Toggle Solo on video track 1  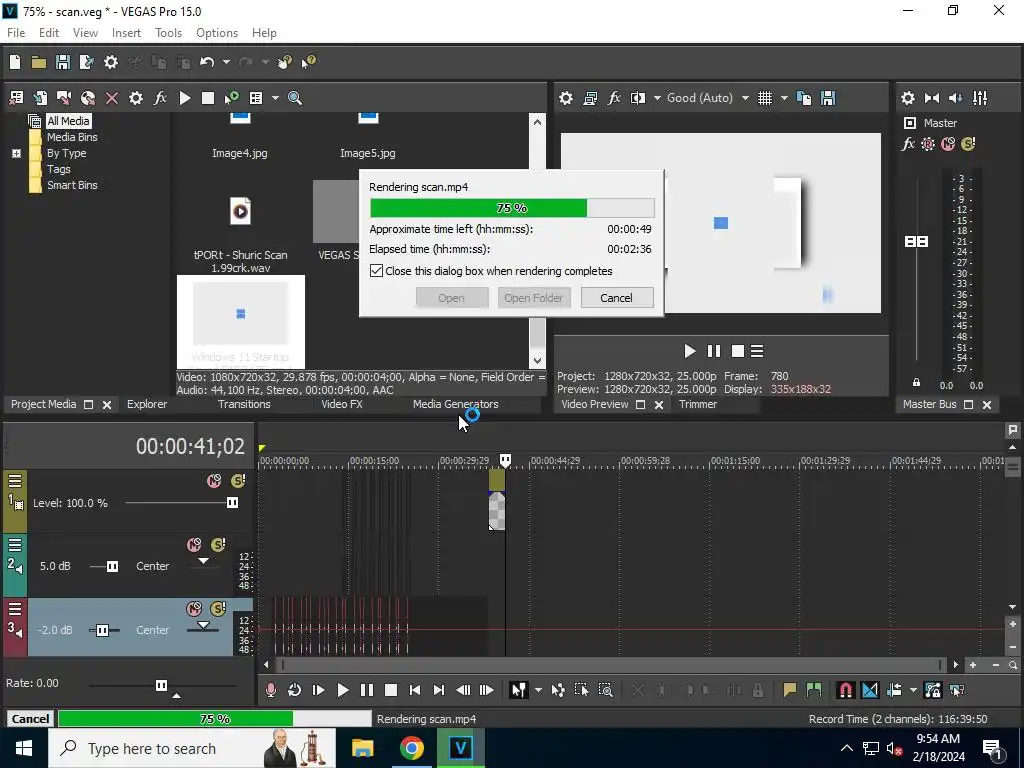238,481
